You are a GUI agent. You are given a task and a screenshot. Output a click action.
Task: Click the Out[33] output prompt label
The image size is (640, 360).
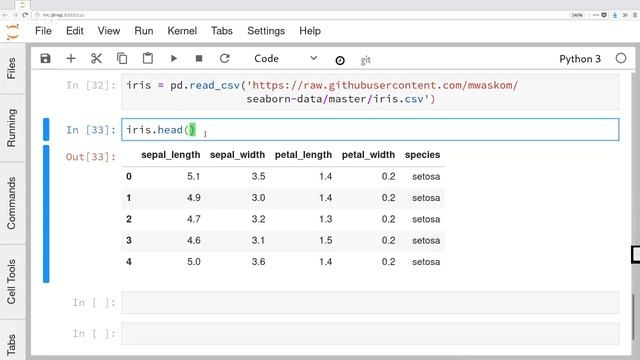coord(91,157)
